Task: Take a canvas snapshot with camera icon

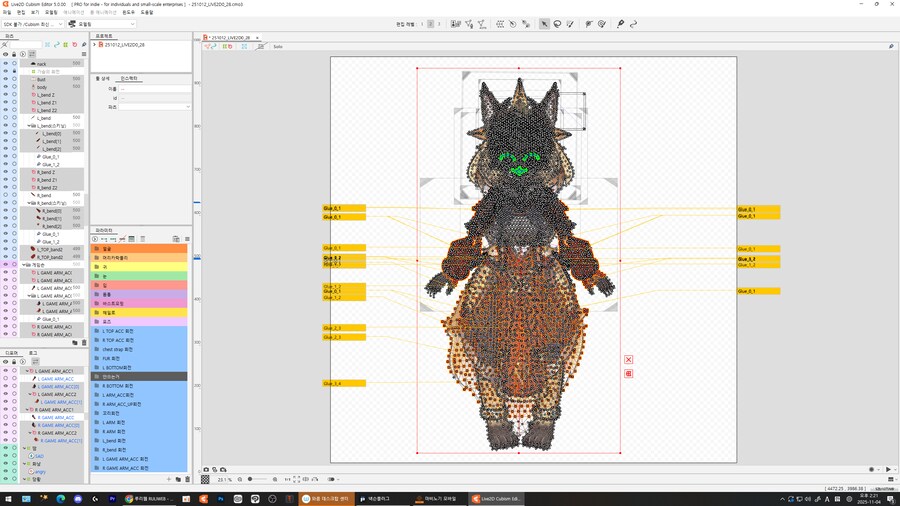Action: point(207,470)
